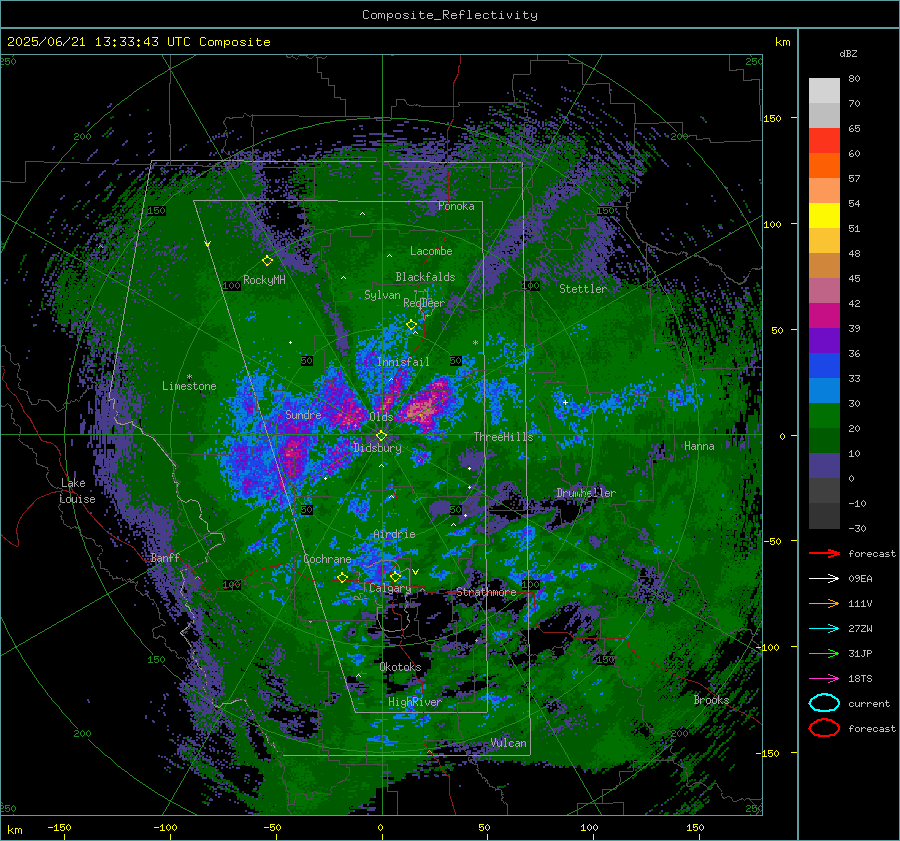Pick the yellow 54 dBZ color swatch
900x841 pixels.
click(824, 215)
